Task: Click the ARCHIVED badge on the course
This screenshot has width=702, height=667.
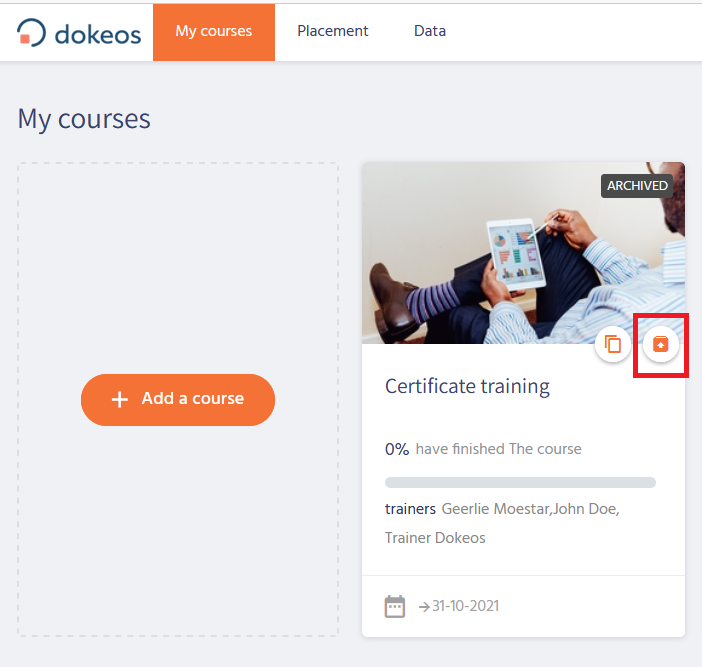Action: pos(638,186)
